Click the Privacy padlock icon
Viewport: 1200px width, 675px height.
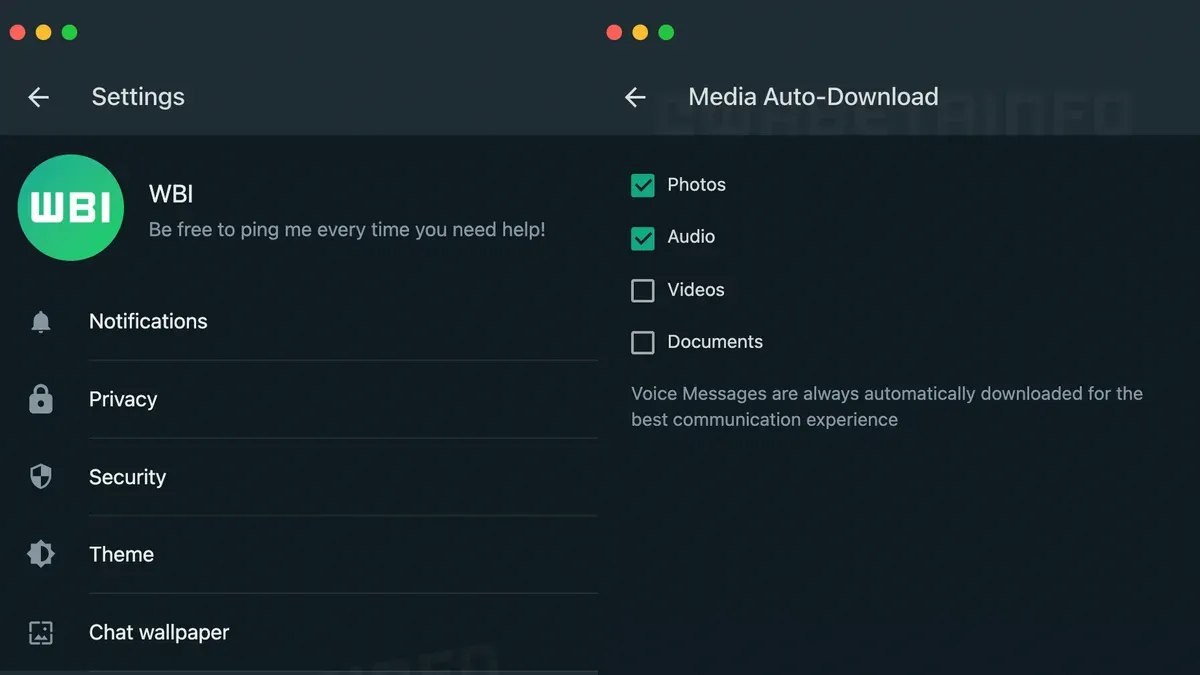click(40, 399)
